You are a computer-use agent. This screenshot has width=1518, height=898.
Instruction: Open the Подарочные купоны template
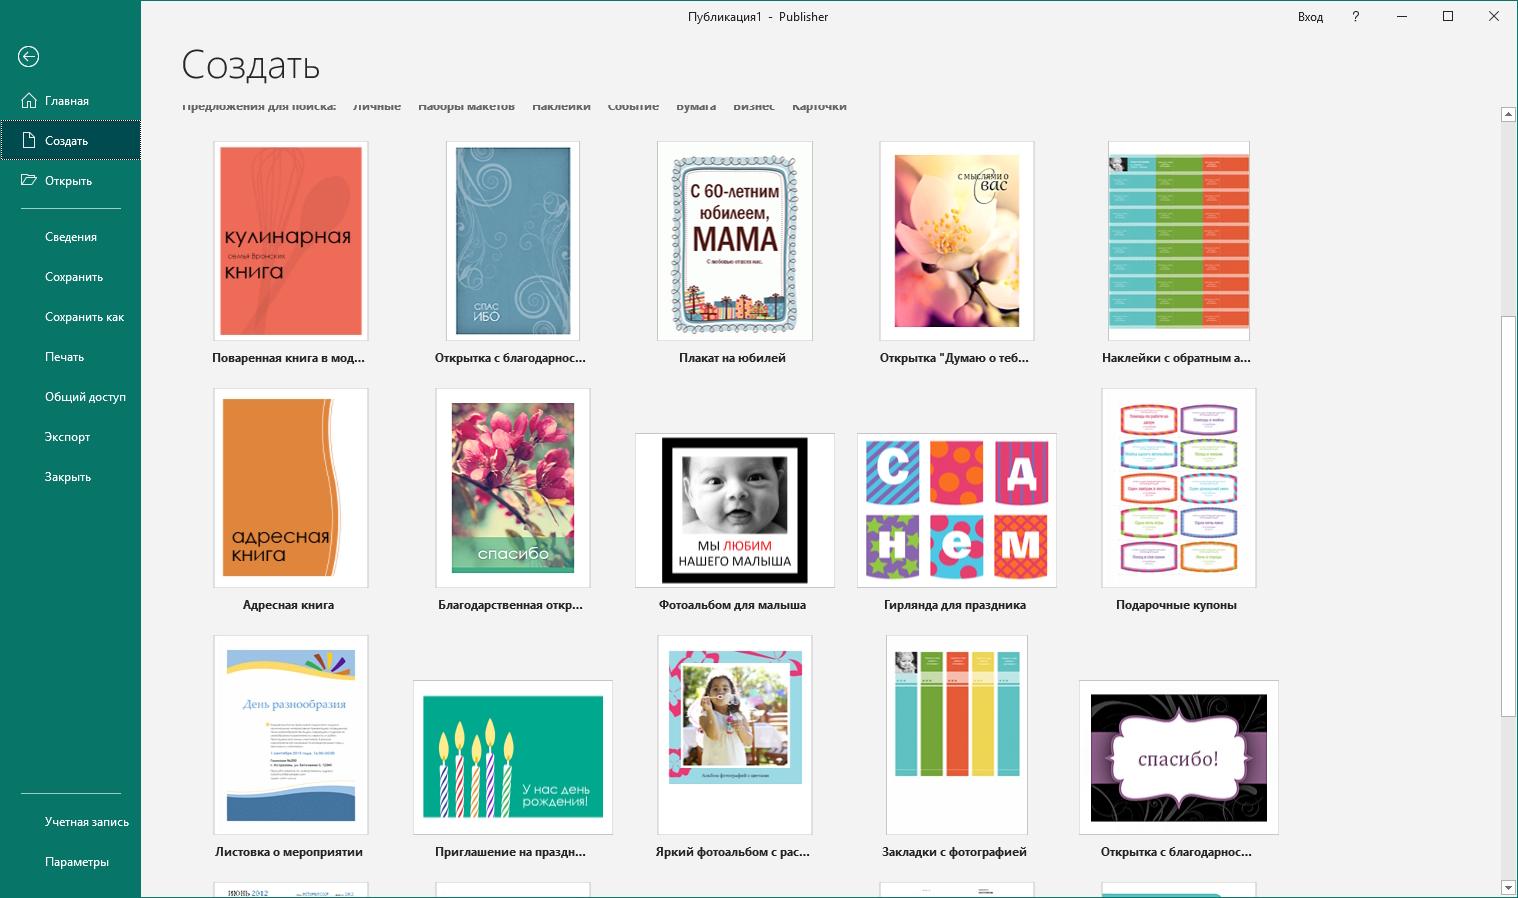point(1178,488)
